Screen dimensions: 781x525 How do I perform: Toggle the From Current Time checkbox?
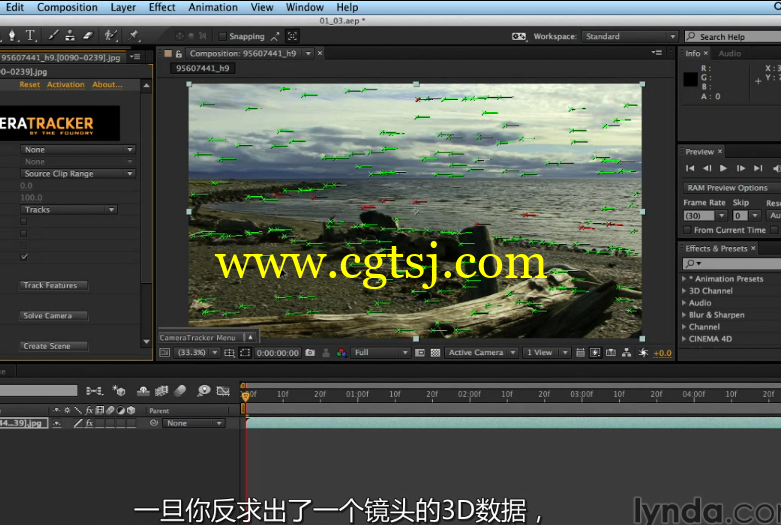pos(687,230)
